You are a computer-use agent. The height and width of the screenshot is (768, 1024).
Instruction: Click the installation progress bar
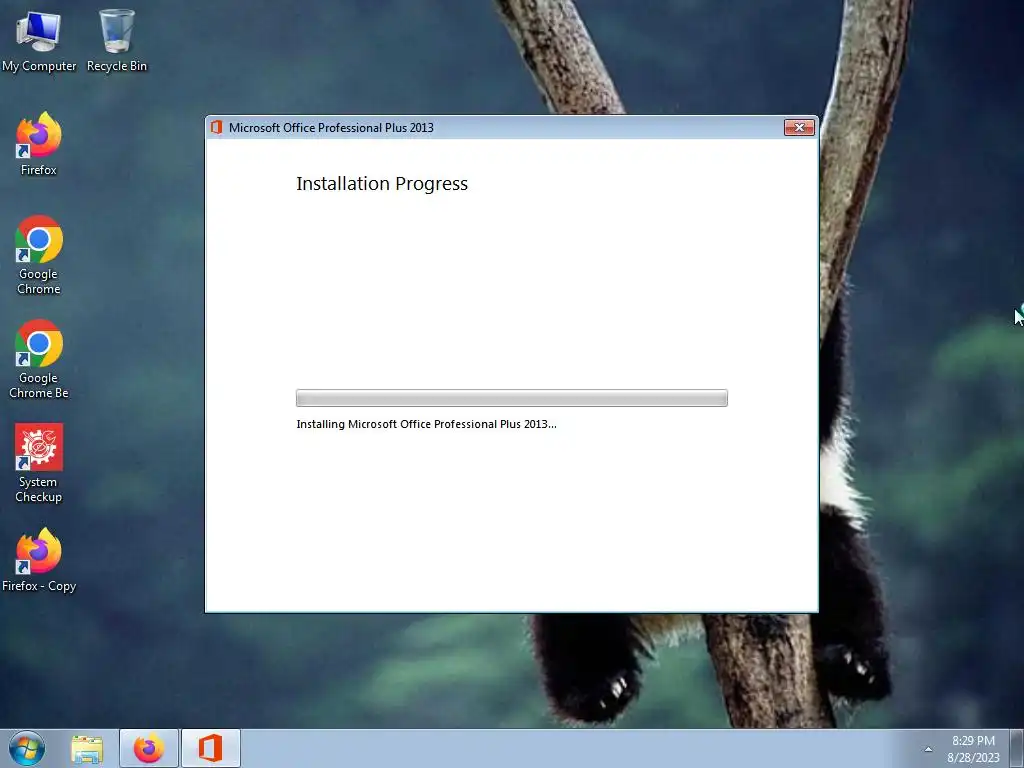click(511, 398)
